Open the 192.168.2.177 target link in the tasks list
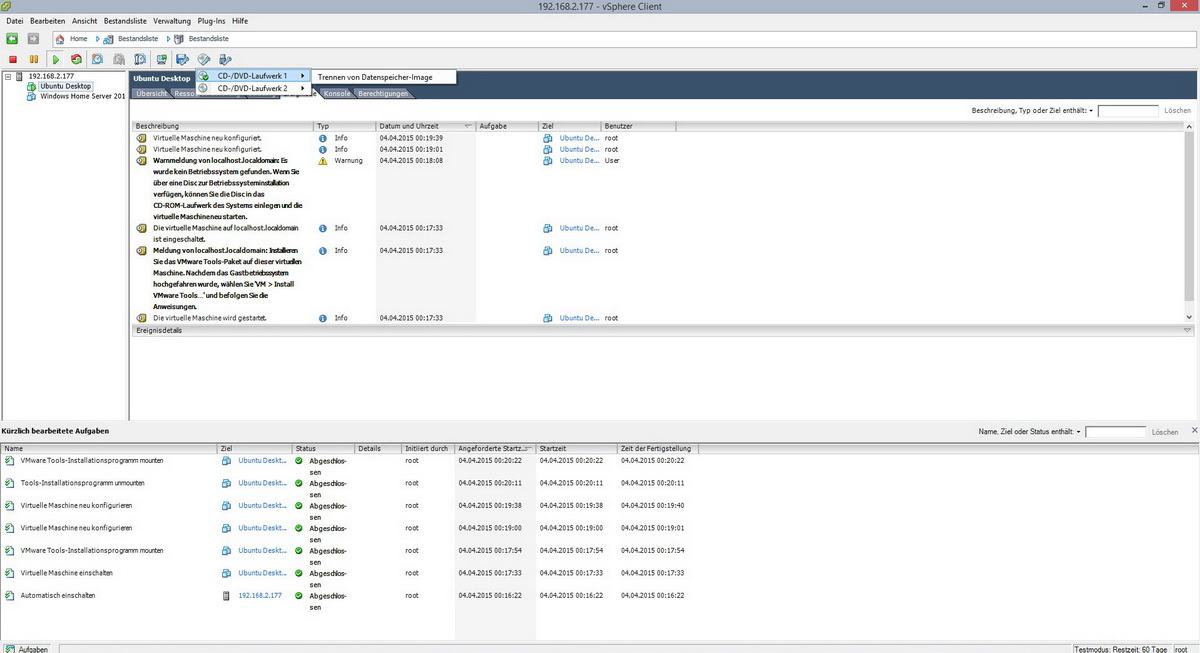Screen dimensions: 1200x653 (260, 595)
